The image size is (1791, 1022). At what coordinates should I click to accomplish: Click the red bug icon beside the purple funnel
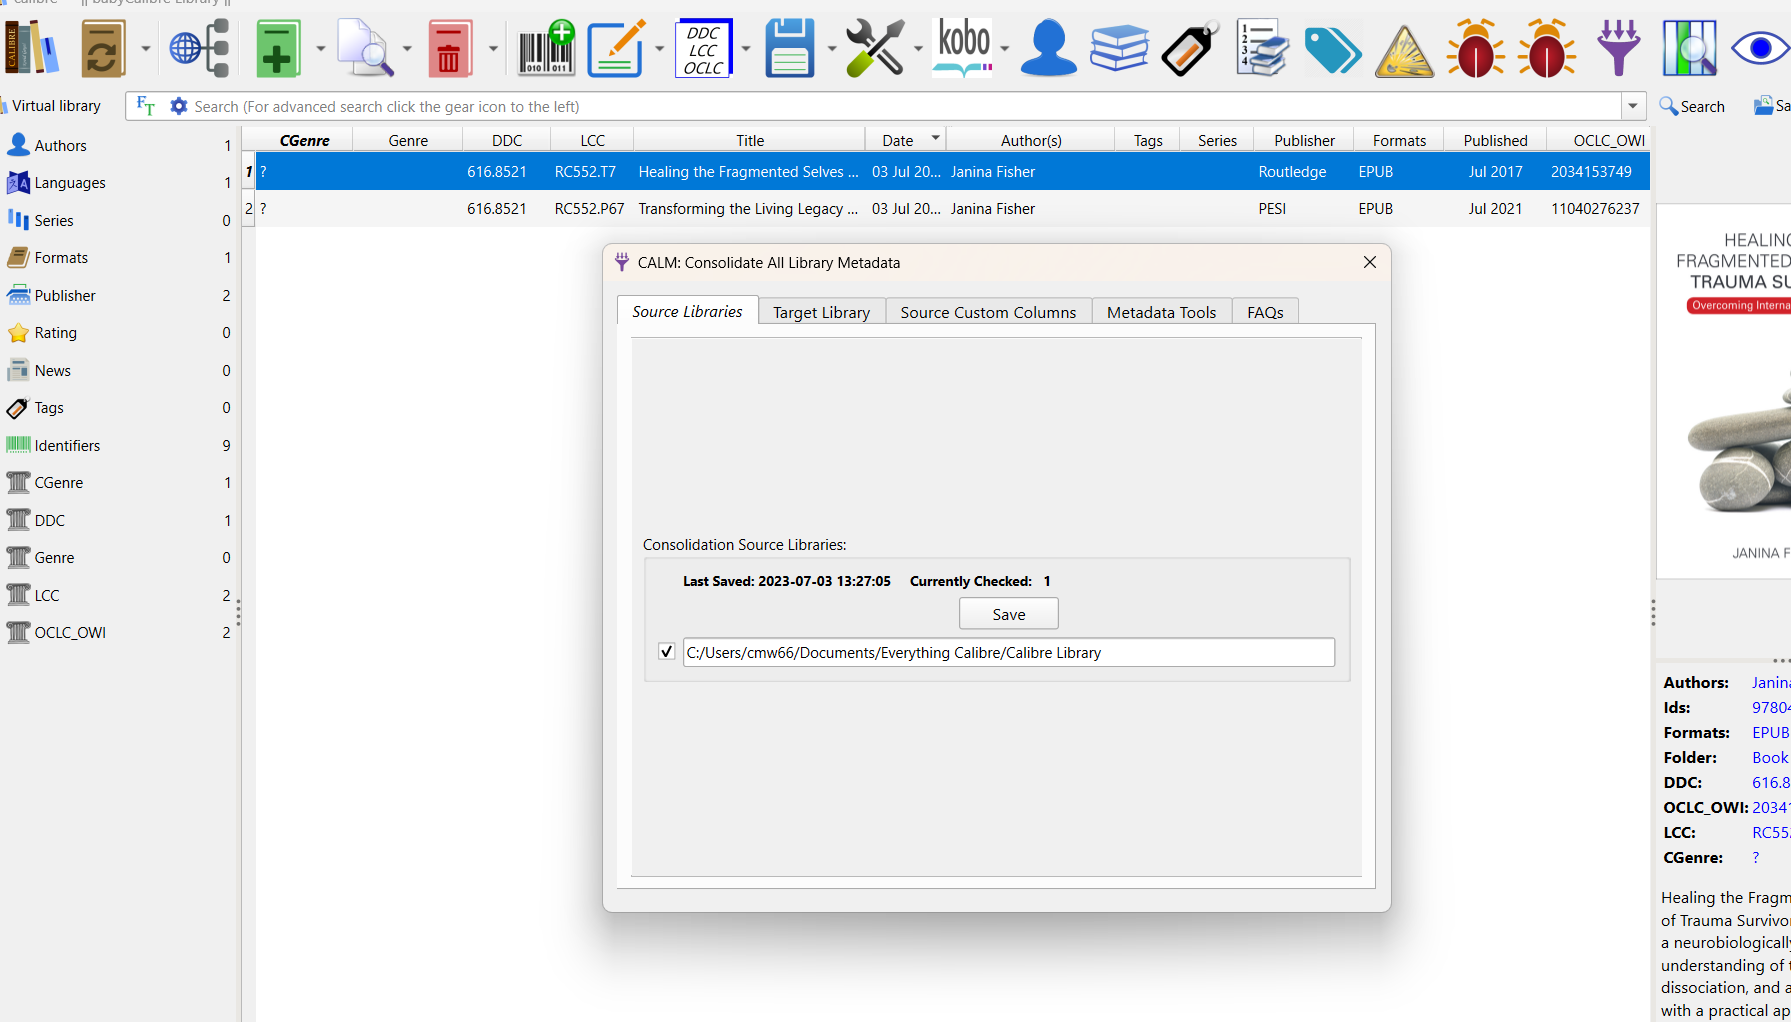[x=1547, y=48]
